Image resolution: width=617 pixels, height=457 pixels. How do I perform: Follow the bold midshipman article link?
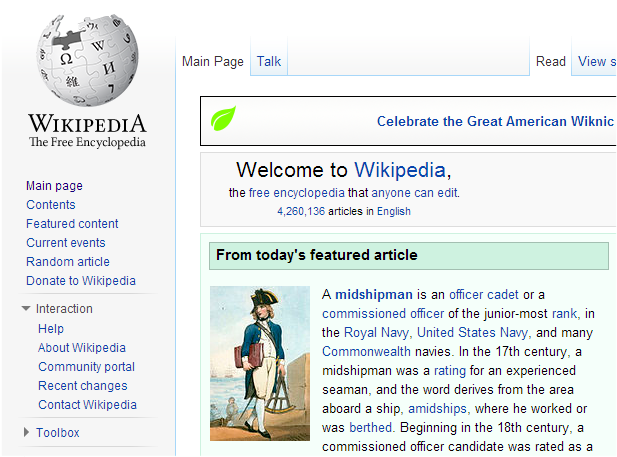[x=373, y=294]
